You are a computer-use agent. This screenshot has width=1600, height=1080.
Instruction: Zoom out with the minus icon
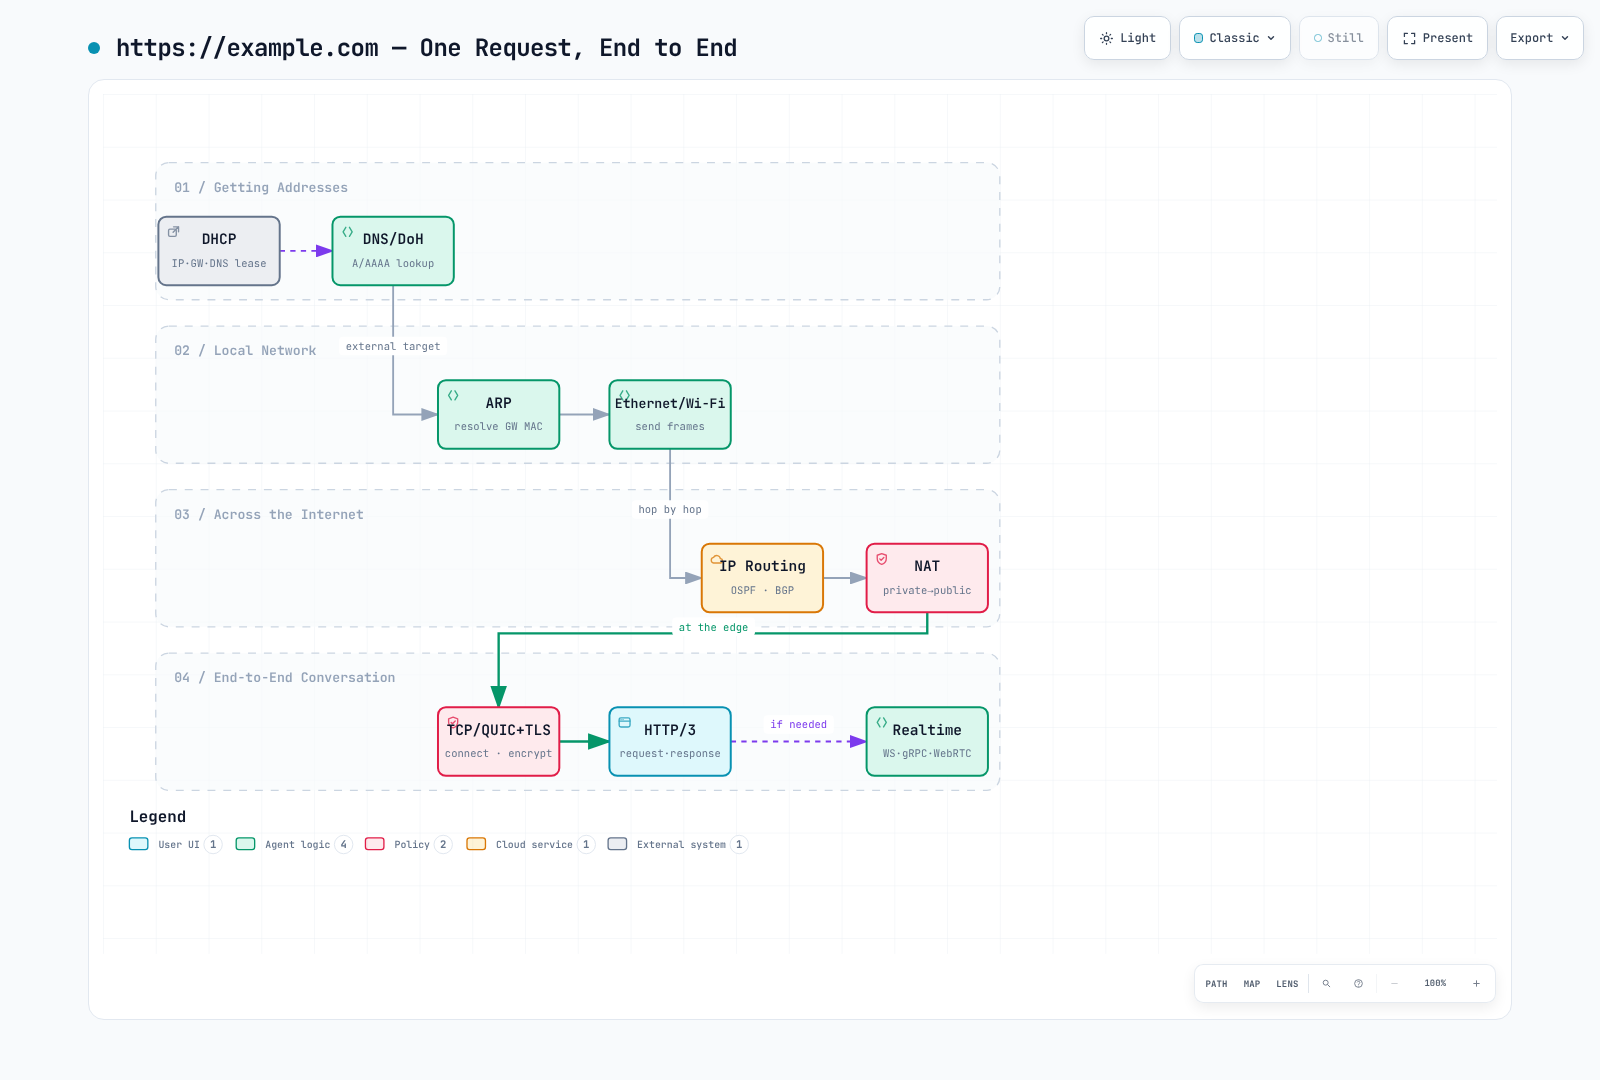pyautogui.click(x=1394, y=984)
